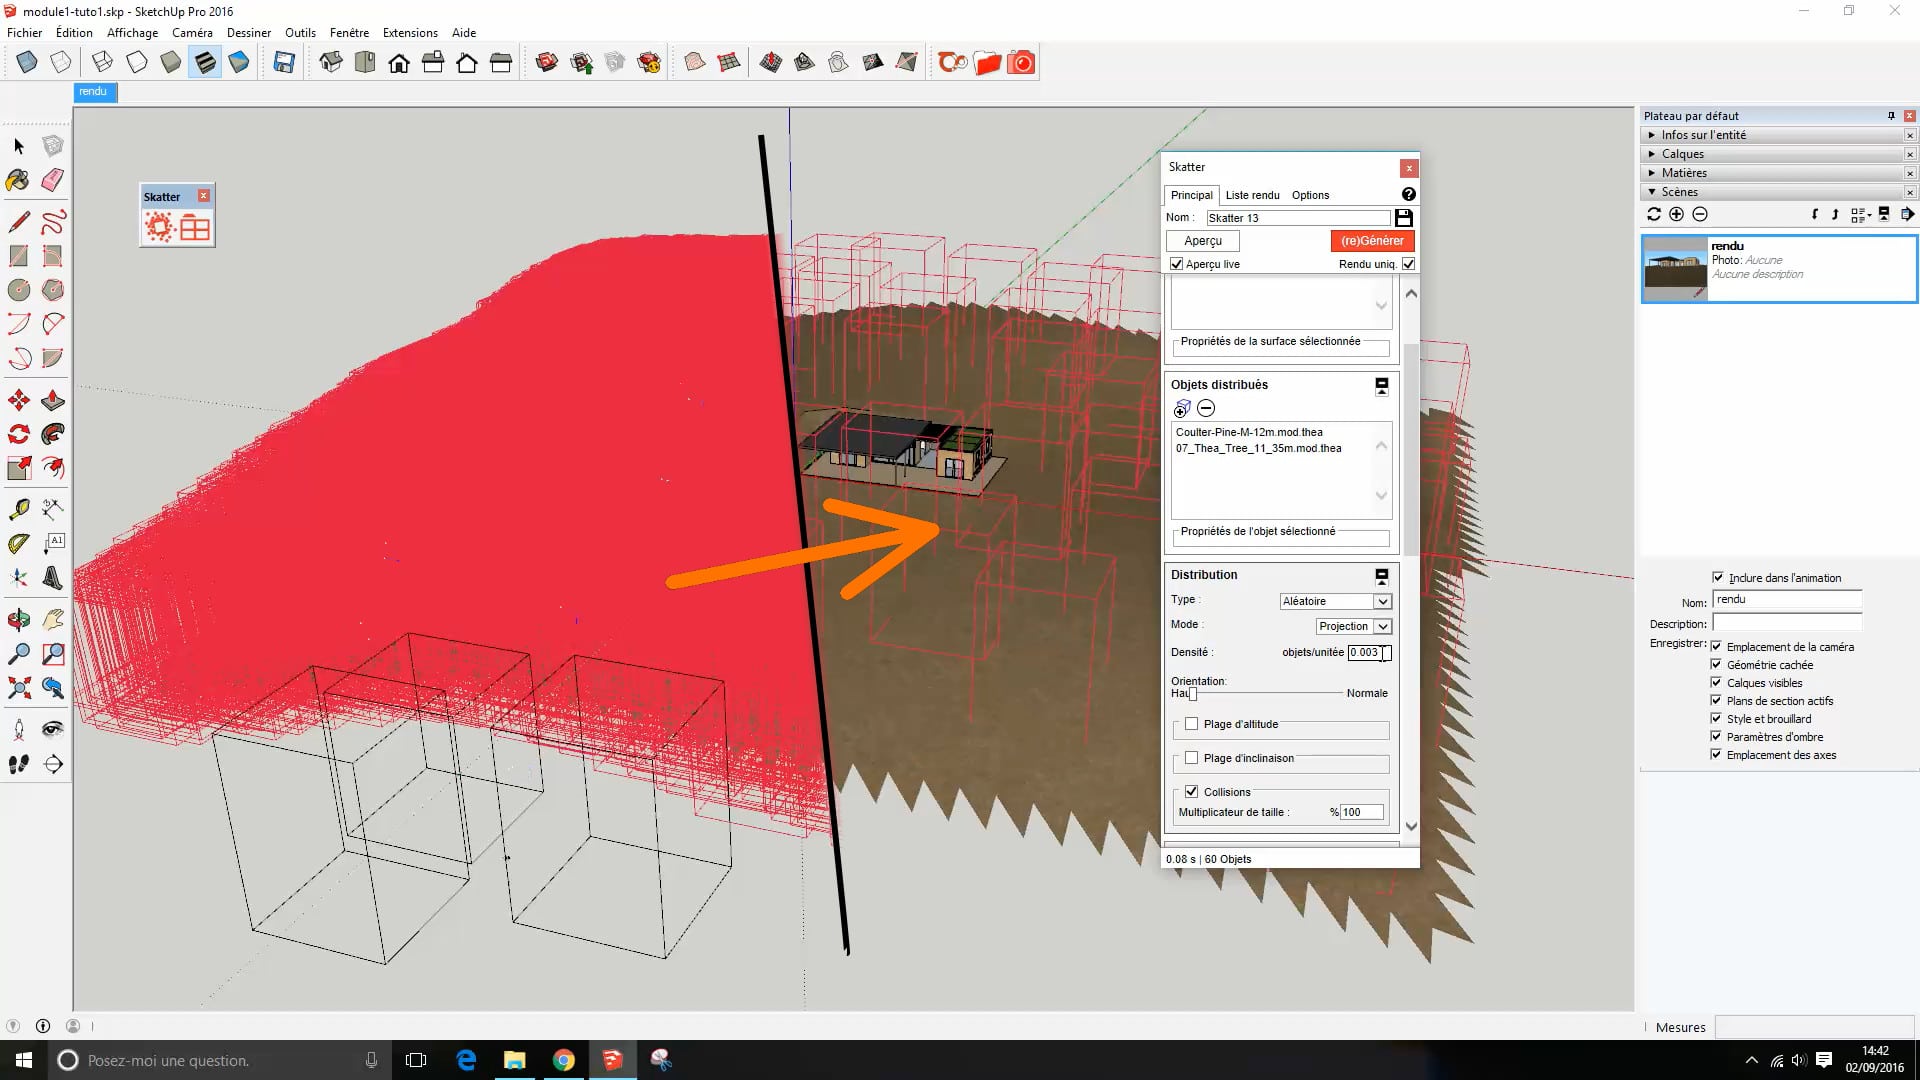Add a new scene with plus icon
The image size is (1920, 1080).
point(1676,214)
